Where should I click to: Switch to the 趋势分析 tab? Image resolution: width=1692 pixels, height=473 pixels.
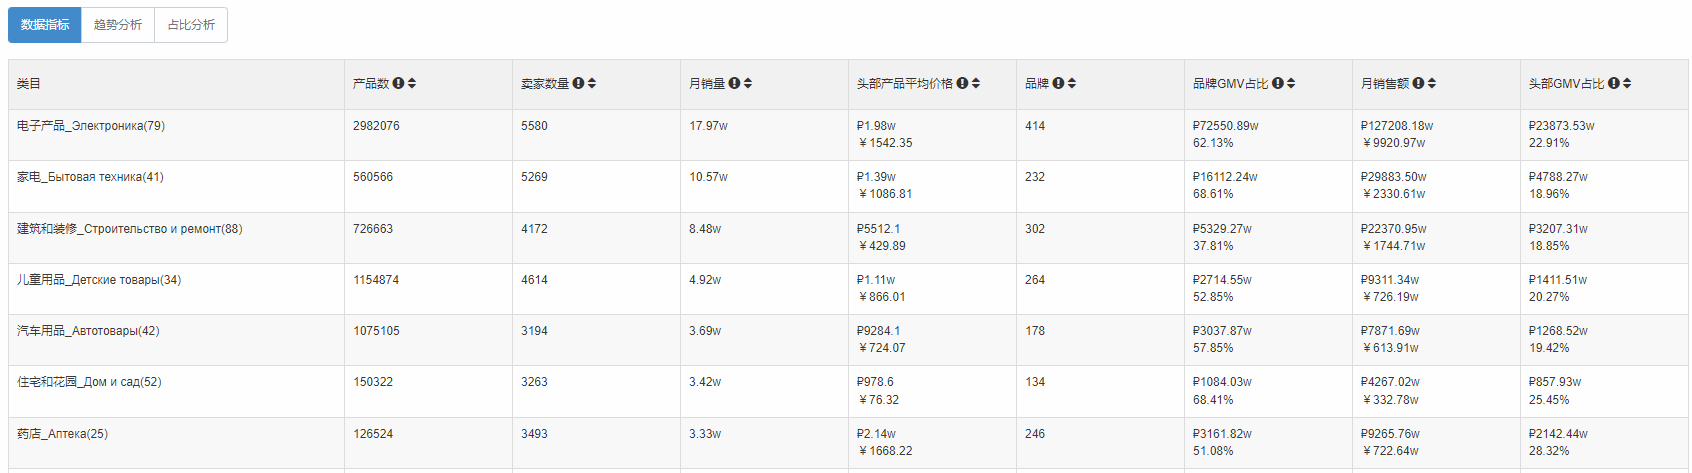(x=118, y=25)
